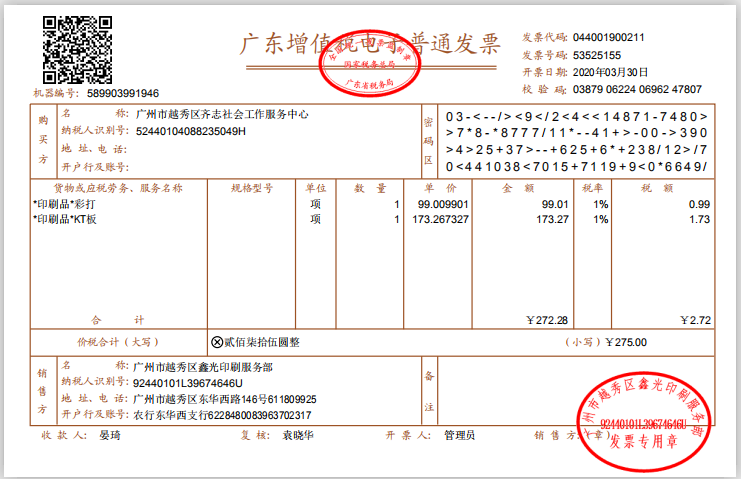Screen dimensions: 741x479
Task: Click issuer name 管理员
Action: coord(459,435)
